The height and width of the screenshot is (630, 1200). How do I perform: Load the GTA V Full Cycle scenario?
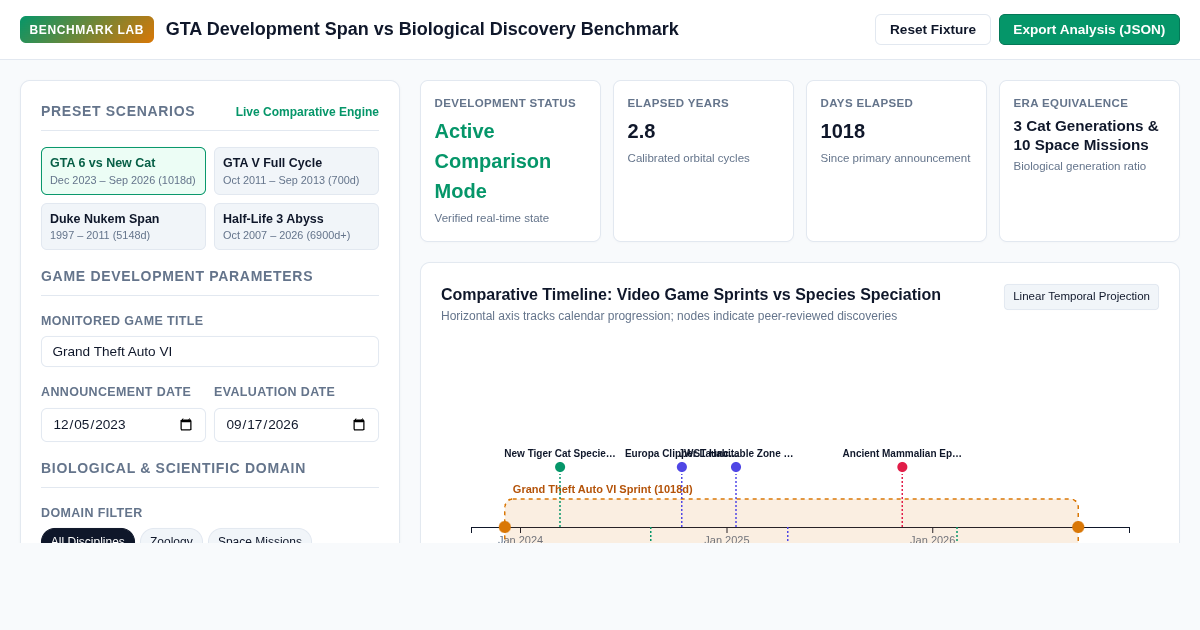point(296,171)
